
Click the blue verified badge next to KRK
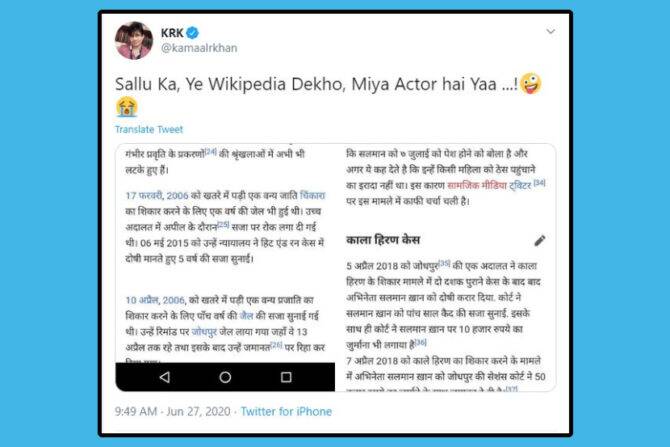(x=193, y=32)
